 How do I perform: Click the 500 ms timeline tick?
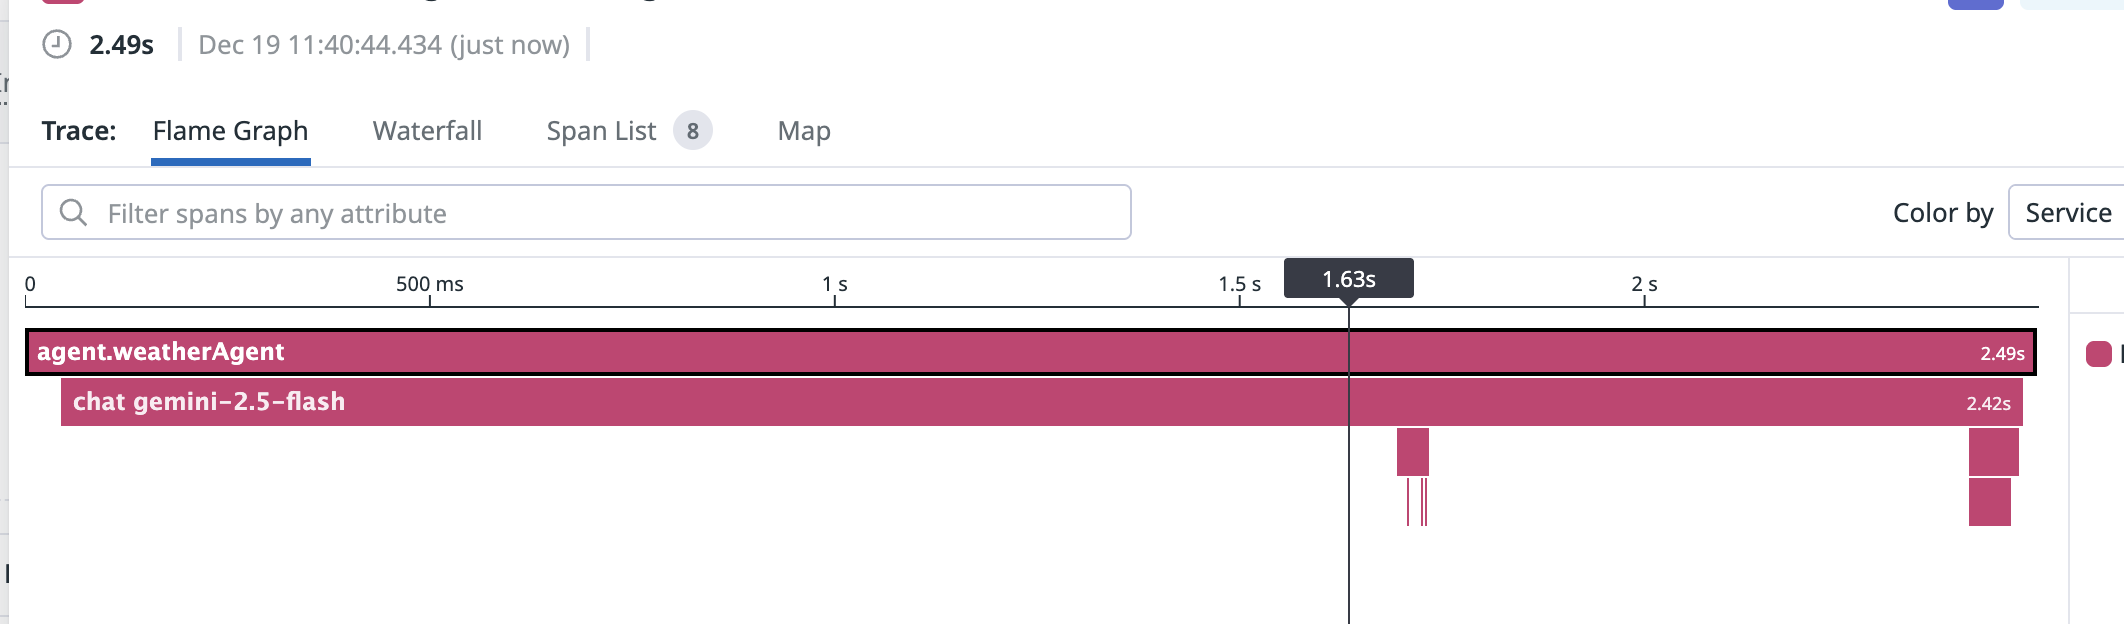(x=430, y=285)
